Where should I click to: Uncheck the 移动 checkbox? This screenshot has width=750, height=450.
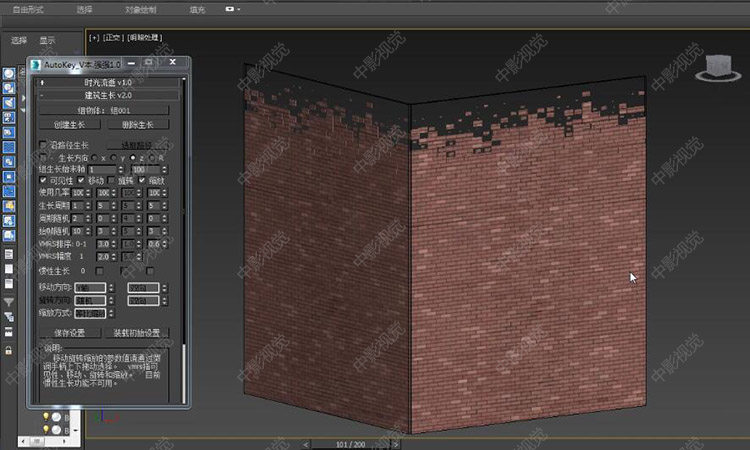pyautogui.click(x=82, y=180)
